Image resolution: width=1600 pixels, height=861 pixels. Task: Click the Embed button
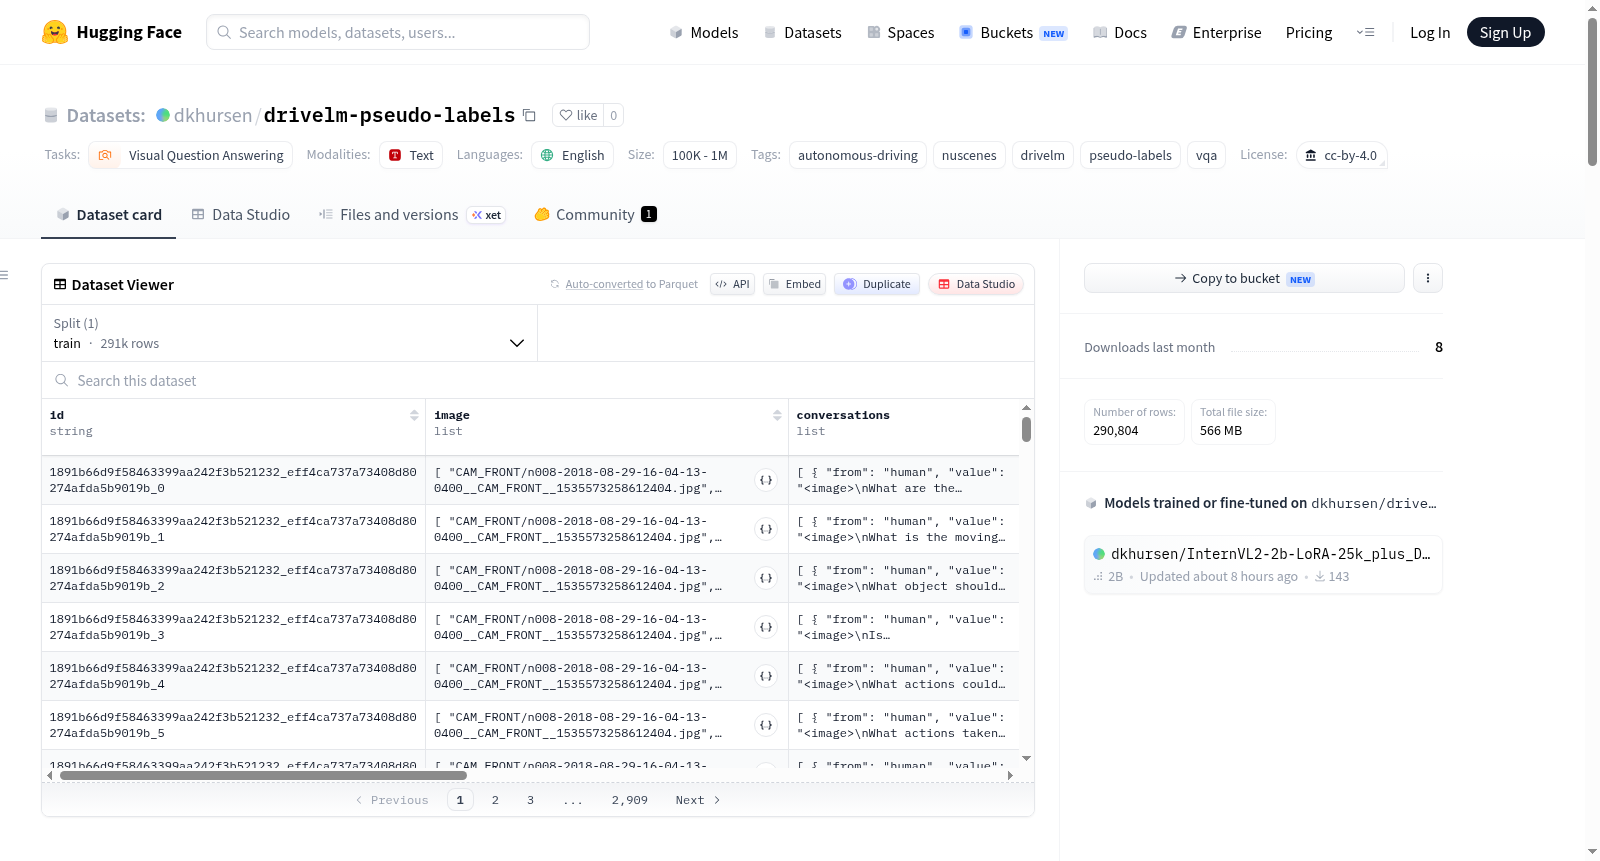(794, 284)
